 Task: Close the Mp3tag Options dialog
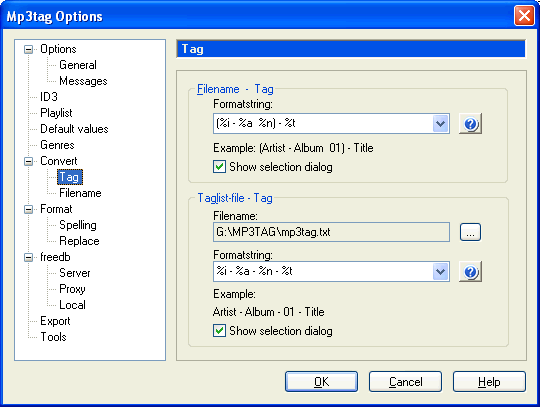coord(524,16)
